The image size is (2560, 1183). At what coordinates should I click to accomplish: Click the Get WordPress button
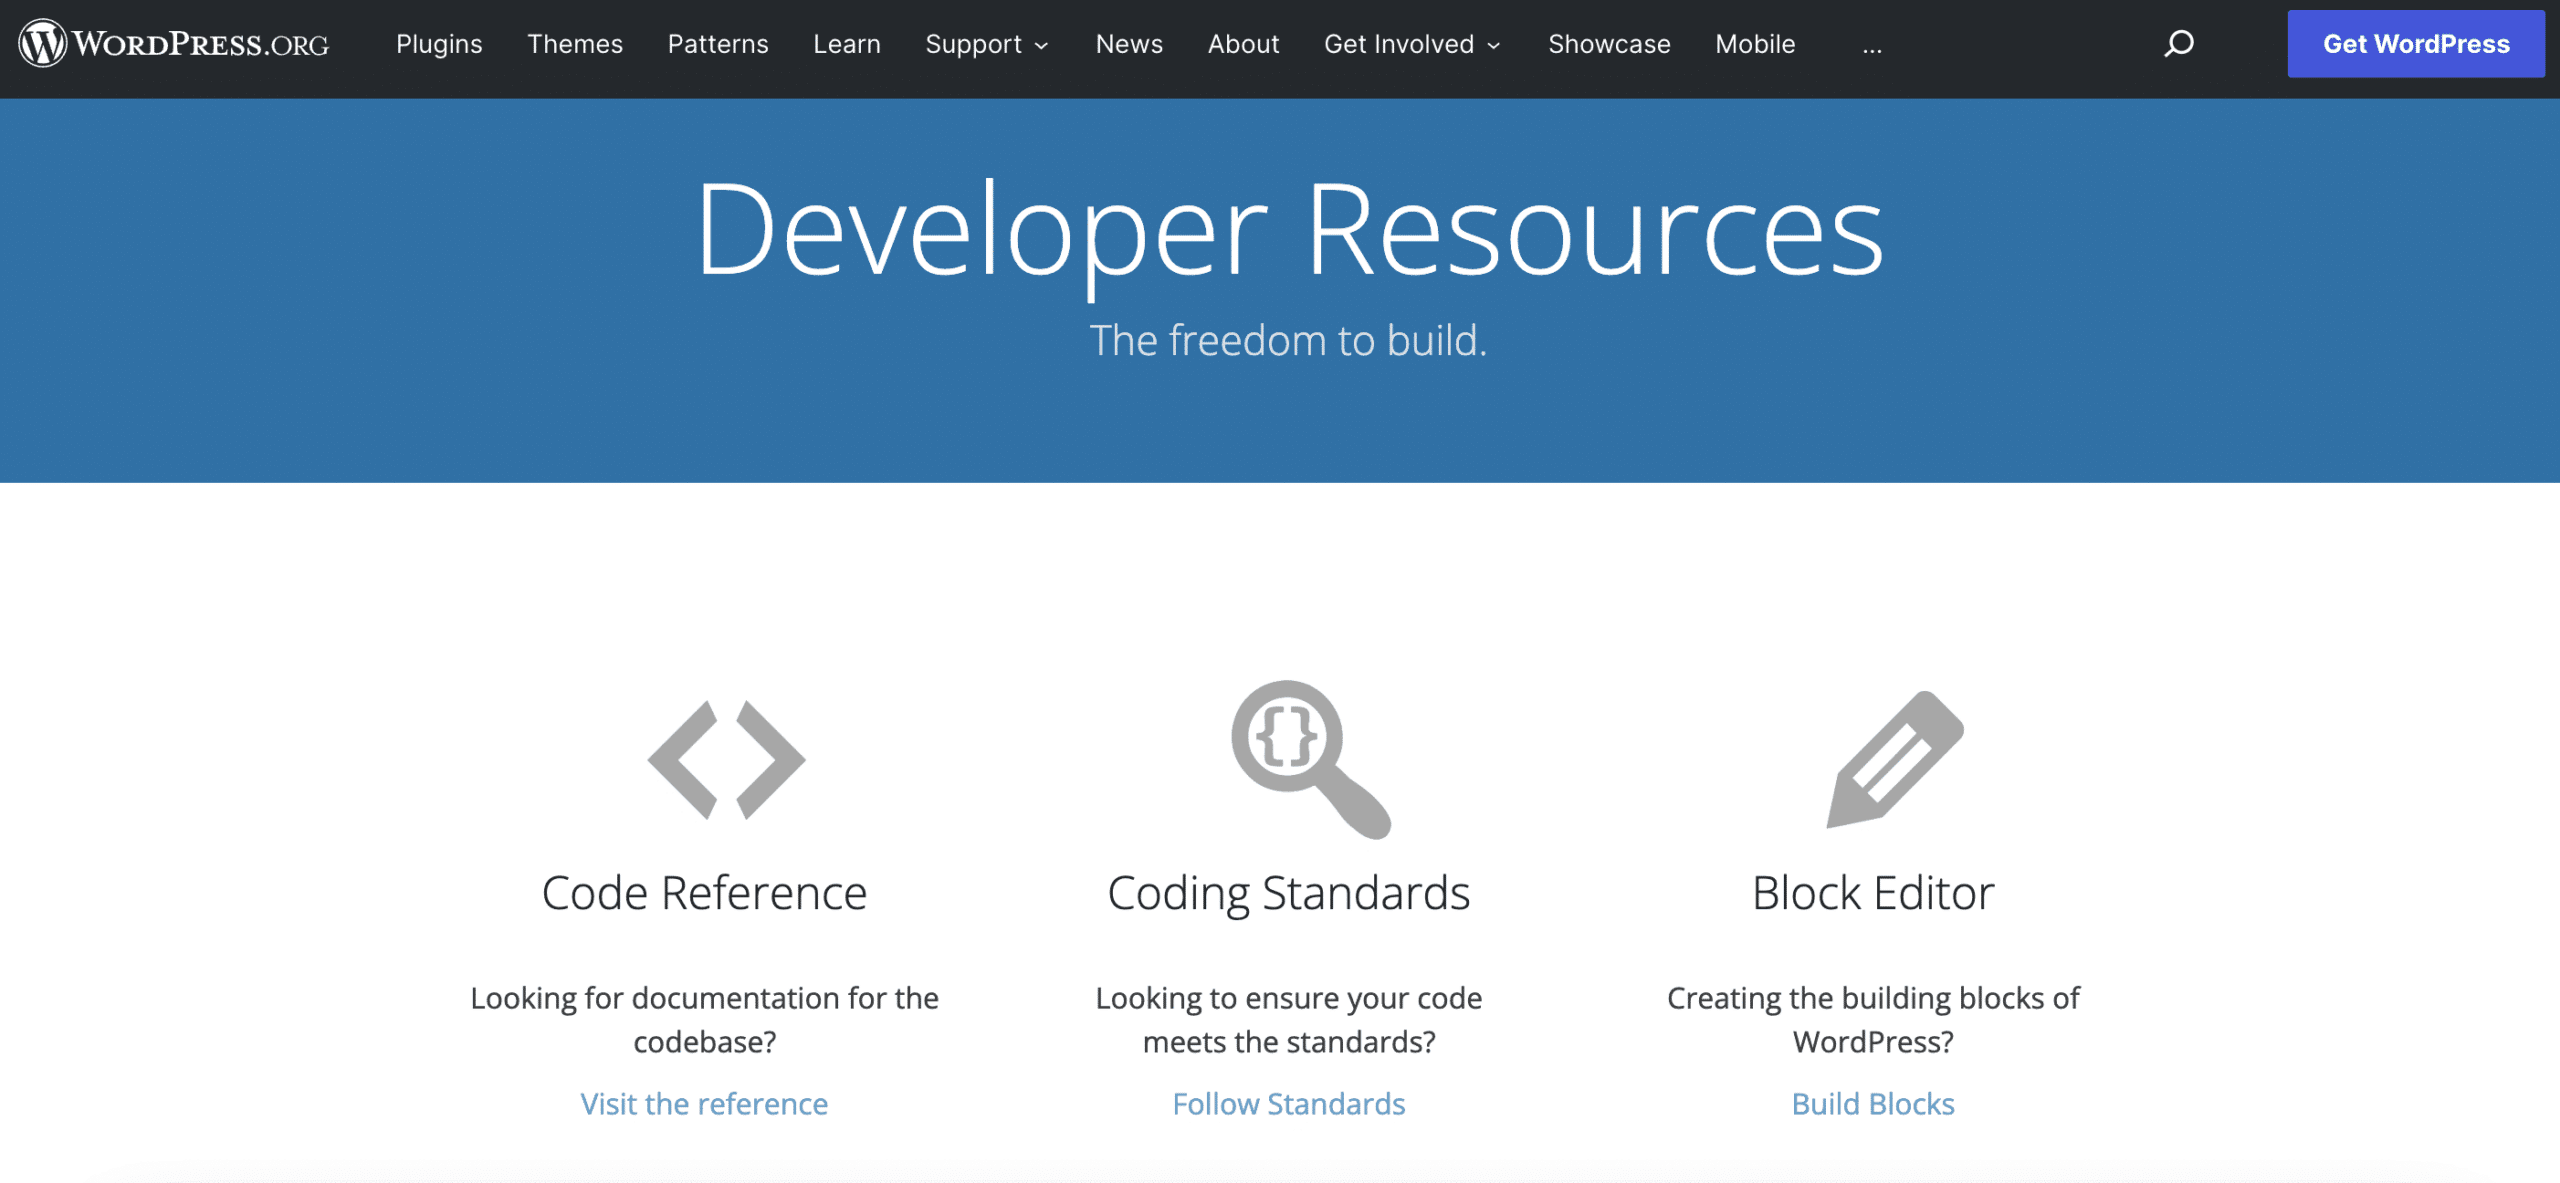tap(2416, 44)
